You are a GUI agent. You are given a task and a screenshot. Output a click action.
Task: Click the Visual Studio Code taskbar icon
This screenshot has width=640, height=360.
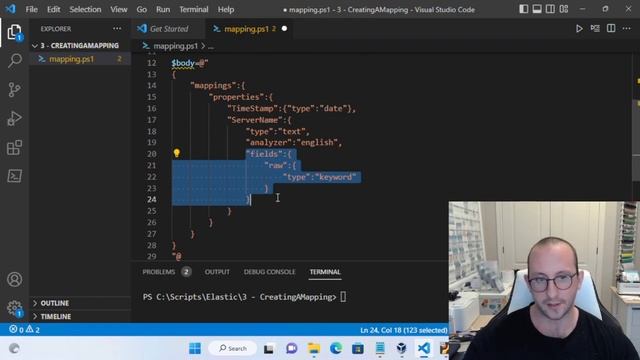click(424, 348)
